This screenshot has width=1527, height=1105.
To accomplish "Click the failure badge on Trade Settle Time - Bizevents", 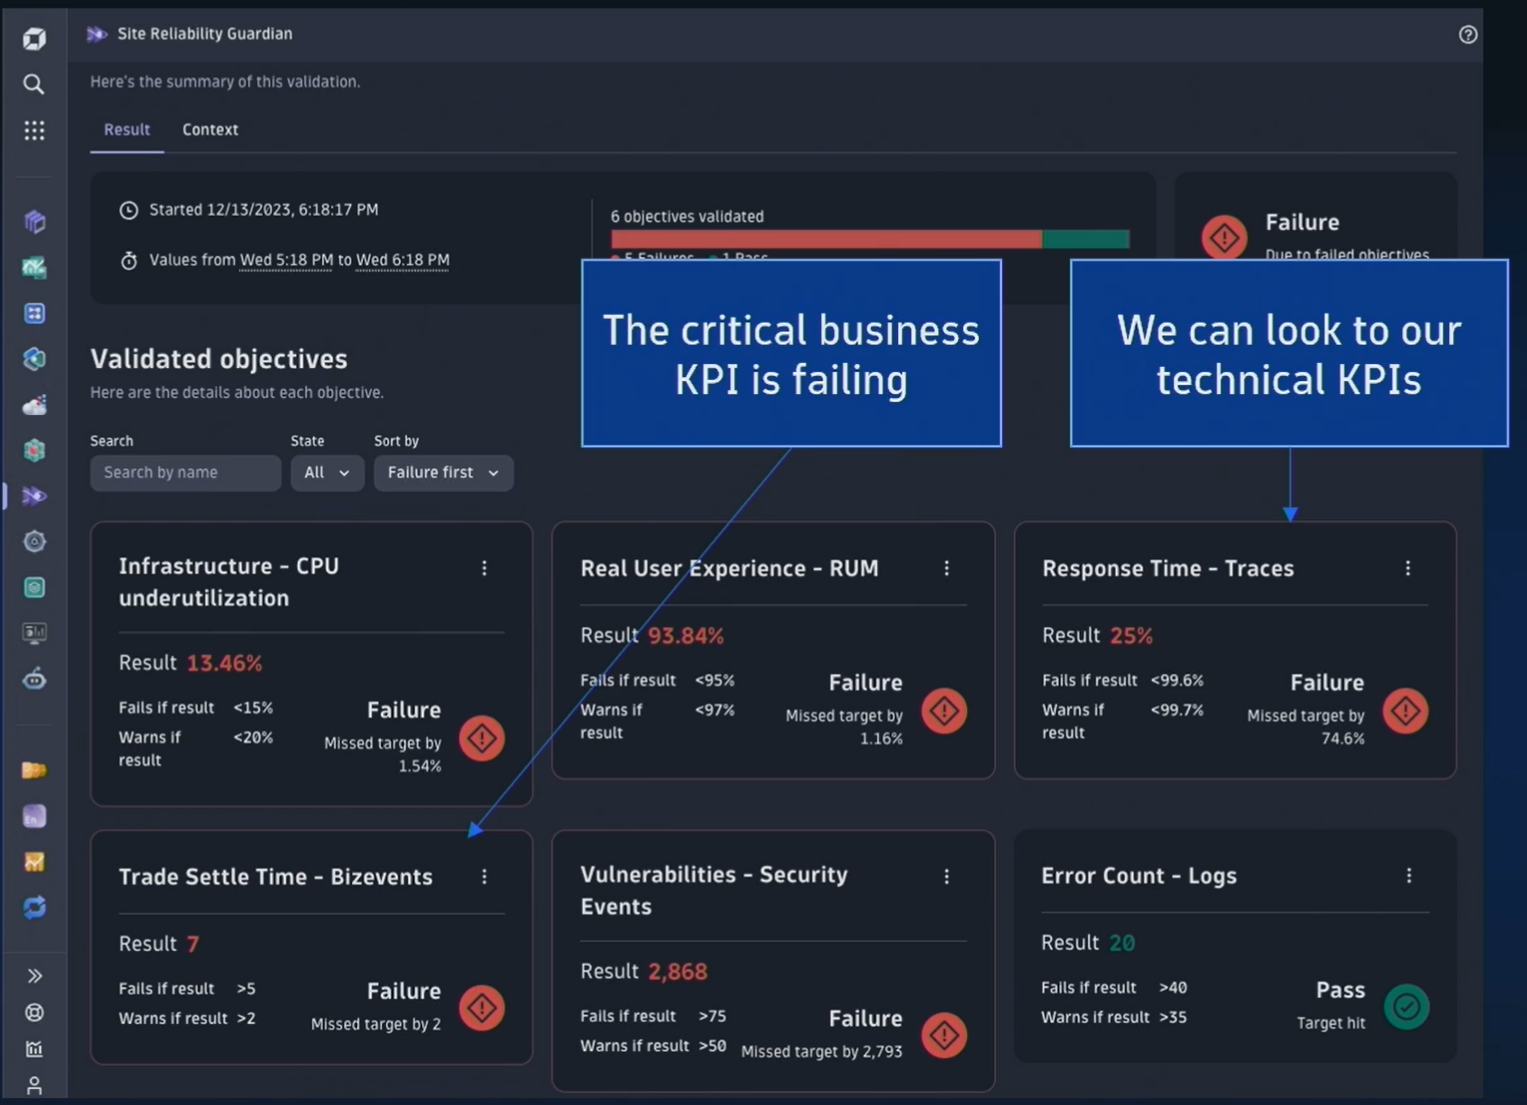I will pos(481,1008).
